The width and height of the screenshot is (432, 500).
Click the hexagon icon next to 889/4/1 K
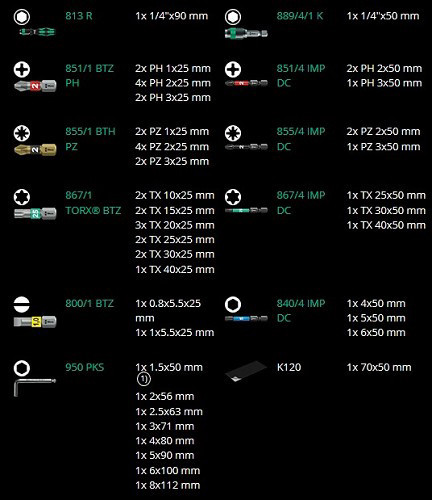233,17
